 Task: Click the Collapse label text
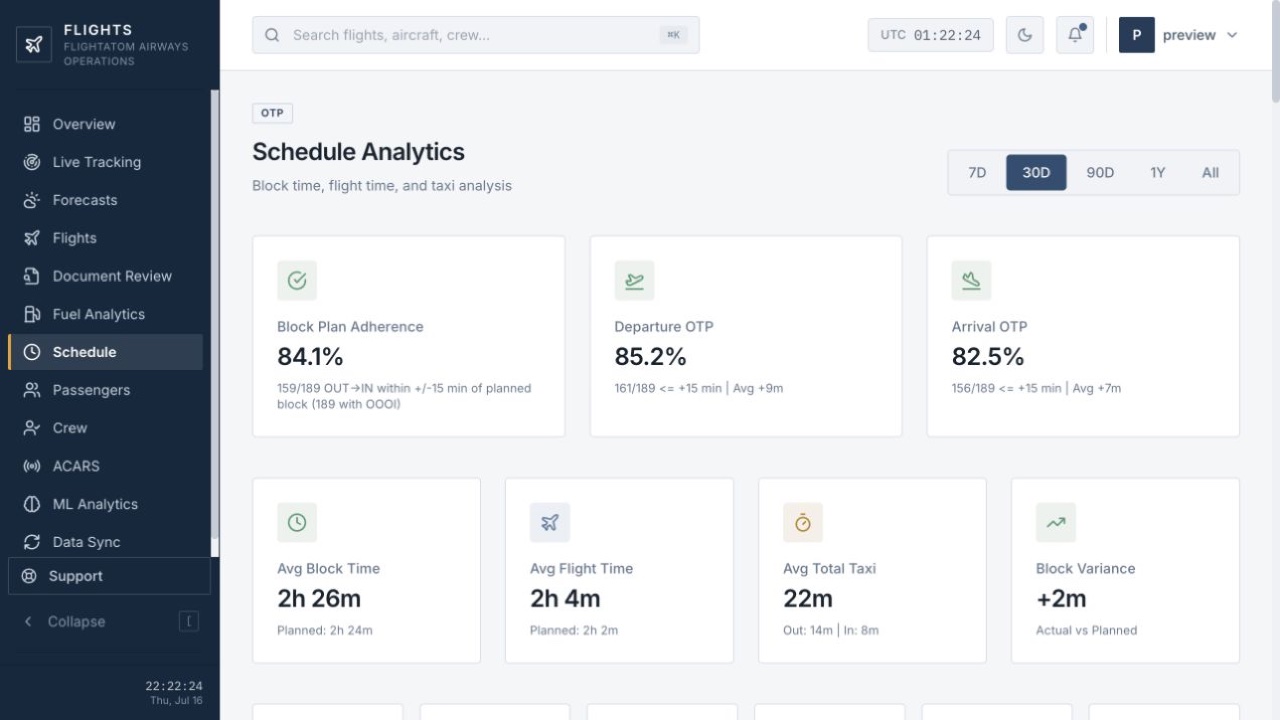pyautogui.click(x=76, y=621)
